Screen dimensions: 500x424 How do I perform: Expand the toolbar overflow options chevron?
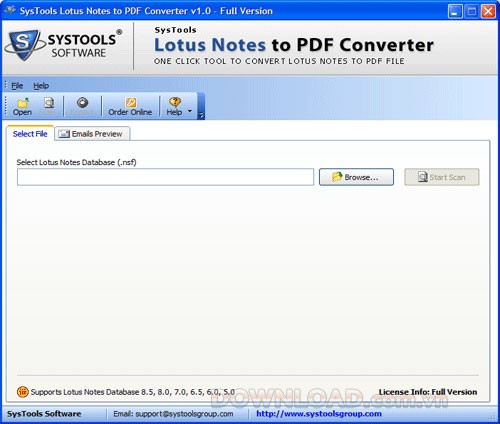[x=201, y=115]
